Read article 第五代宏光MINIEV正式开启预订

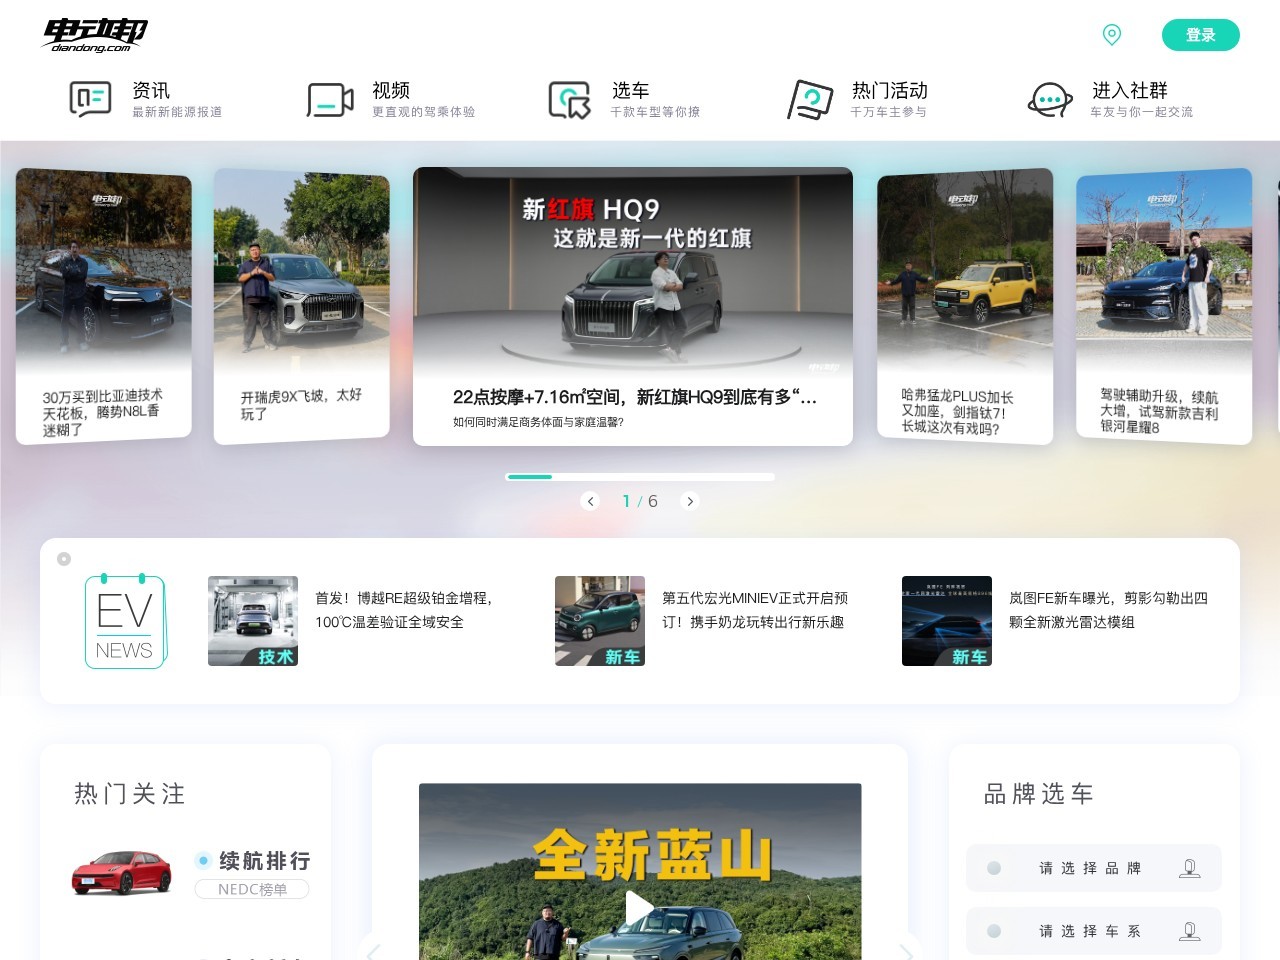coord(755,610)
